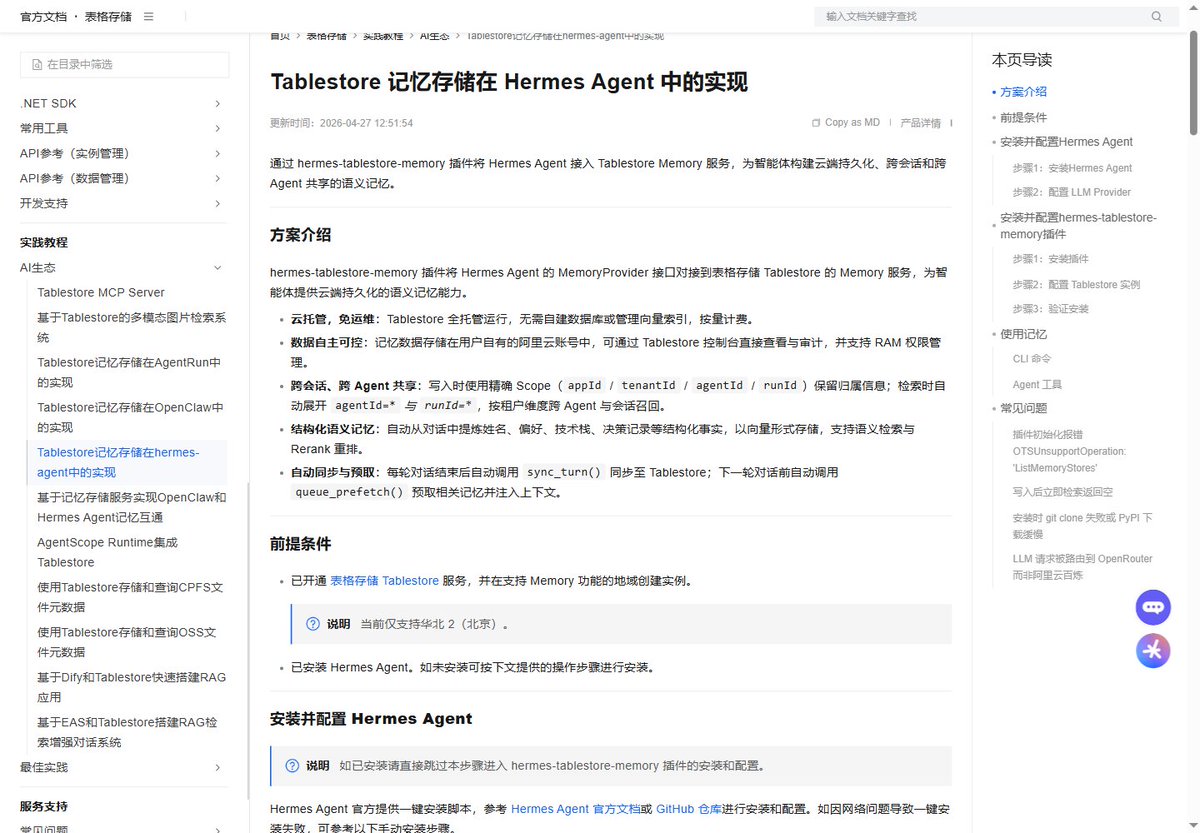The height and width of the screenshot is (833, 1200).
Task: Jump to 步骤2：配置 LLM Provider
Action: point(1071,192)
